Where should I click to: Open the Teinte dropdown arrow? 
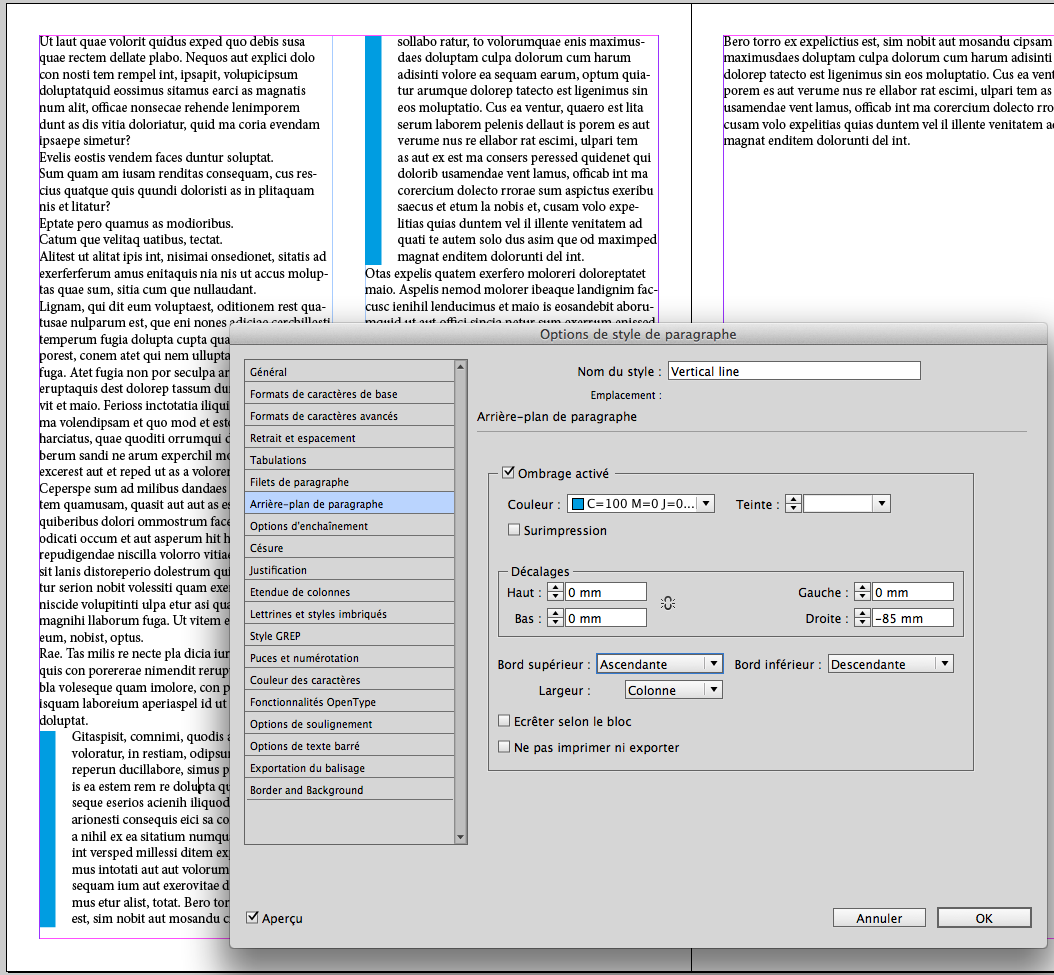click(x=882, y=504)
